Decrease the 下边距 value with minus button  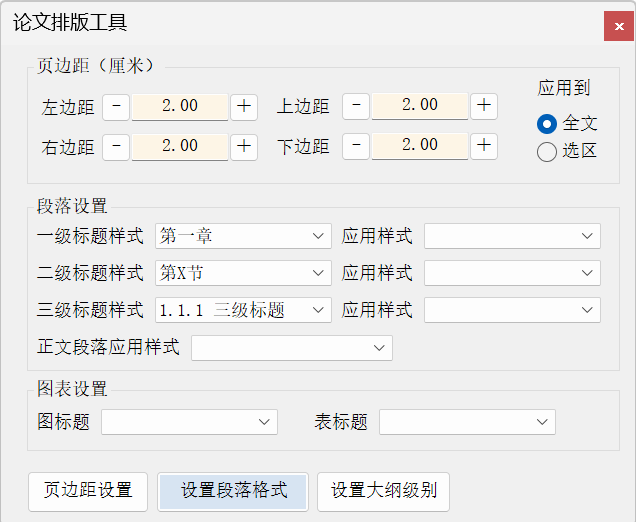(x=356, y=145)
